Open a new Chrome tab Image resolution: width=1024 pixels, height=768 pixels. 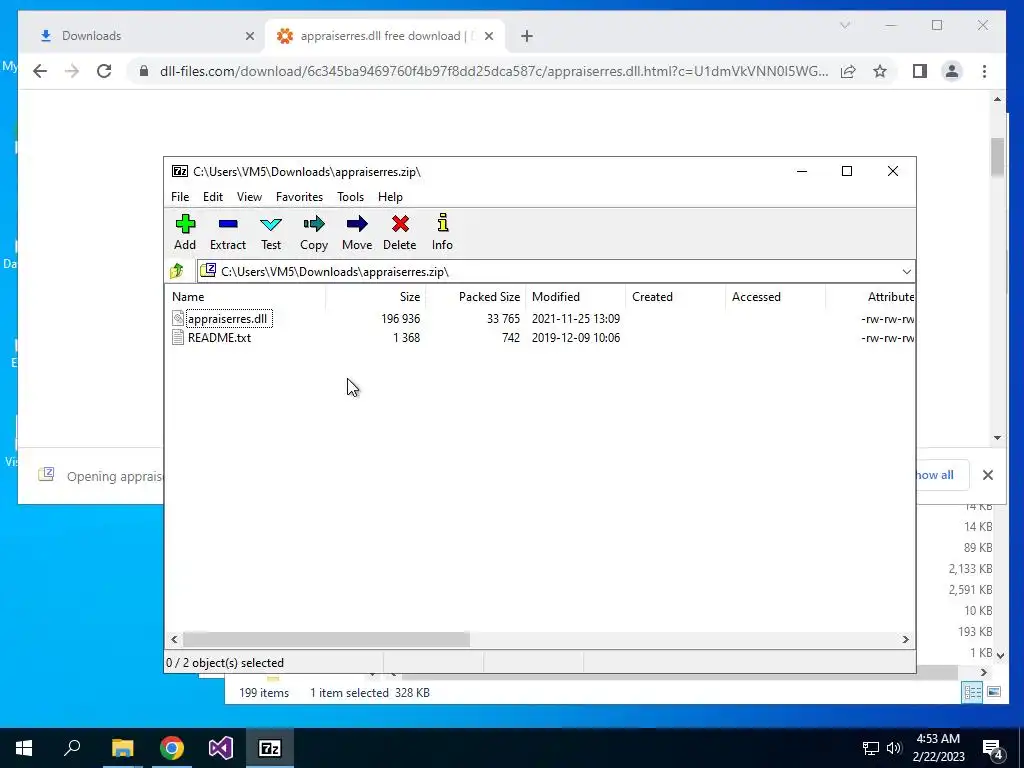point(527,36)
